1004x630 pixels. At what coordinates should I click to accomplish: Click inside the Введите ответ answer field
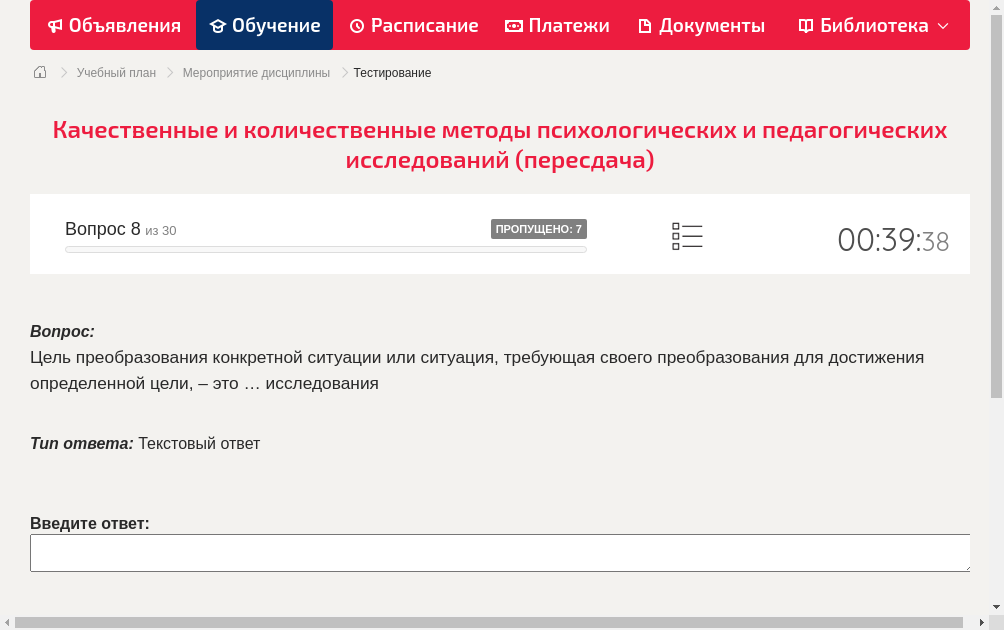(x=500, y=552)
